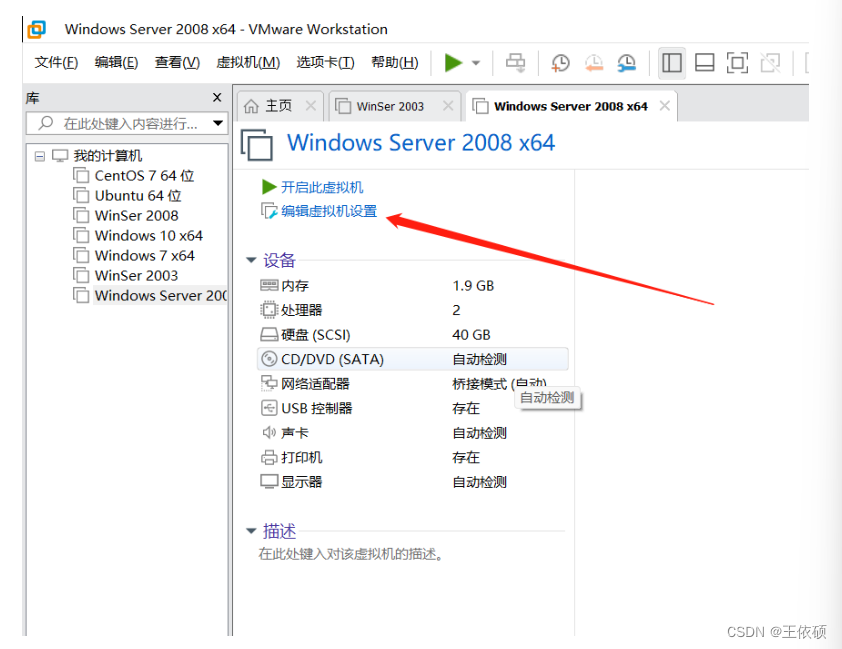Click the 处理器 processor device row

point(412,310)
